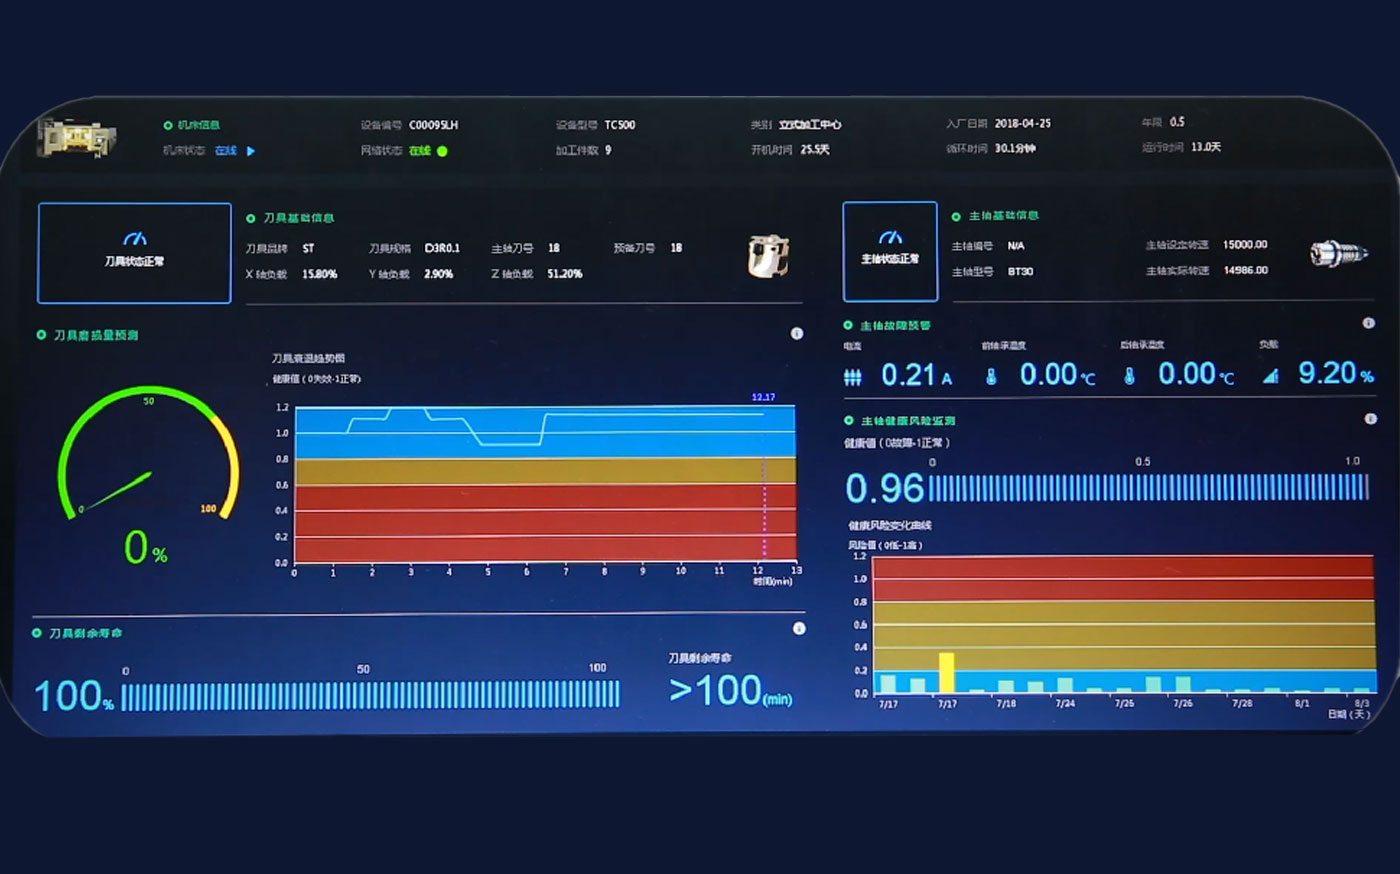This screenshot has width=1400, height=874.
Task: Click the gauge icon in the tool status card
Action: (134, 239)
